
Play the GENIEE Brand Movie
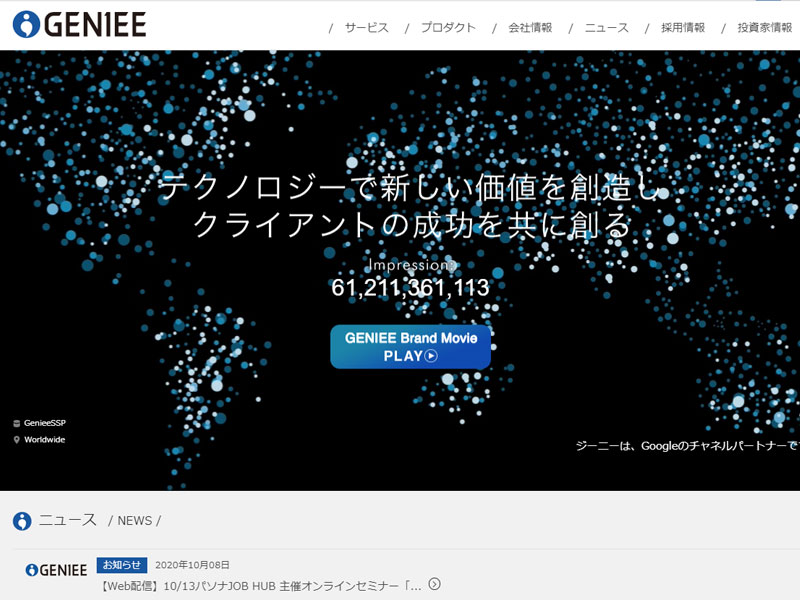click(410, 346)
